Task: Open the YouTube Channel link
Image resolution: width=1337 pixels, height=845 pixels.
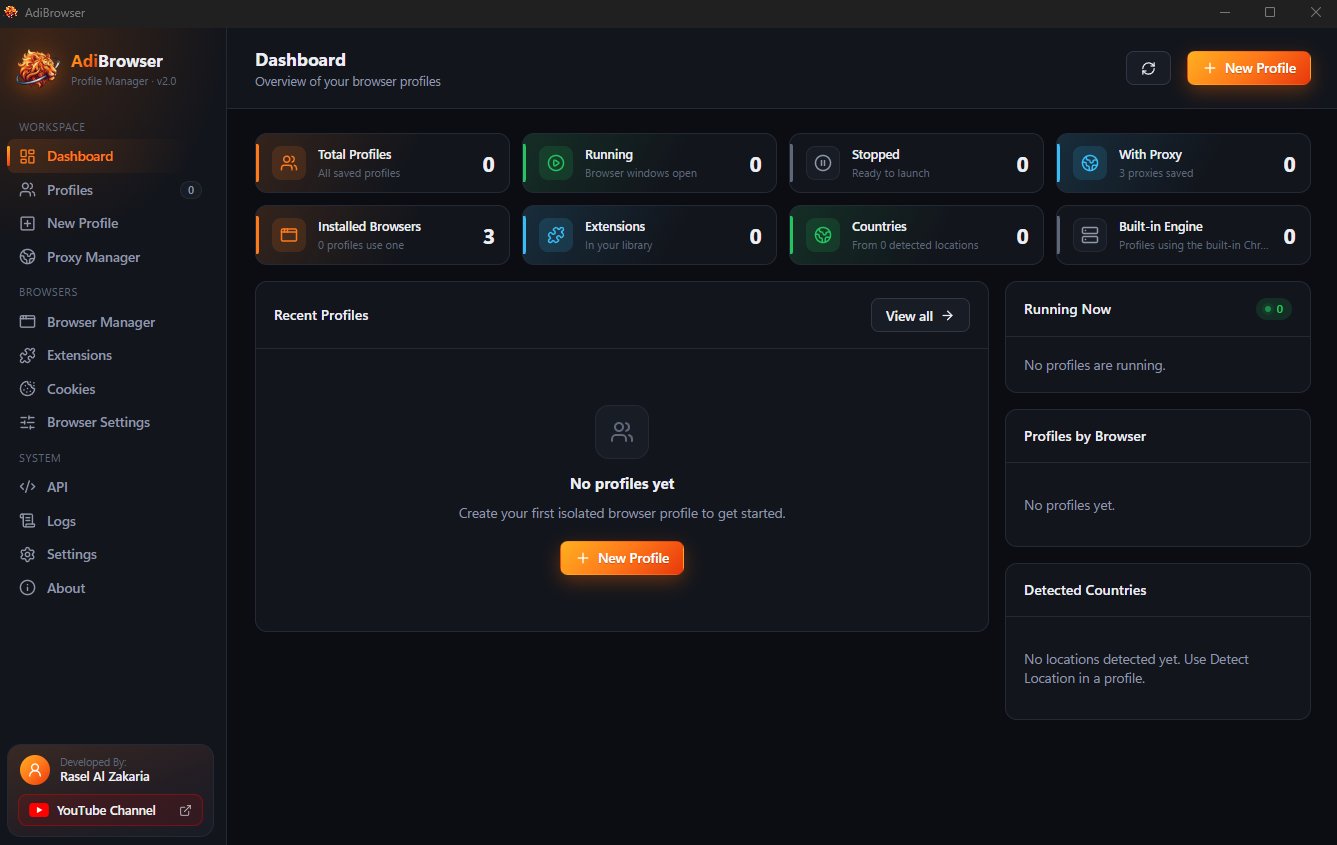Action: pos(110,810)
